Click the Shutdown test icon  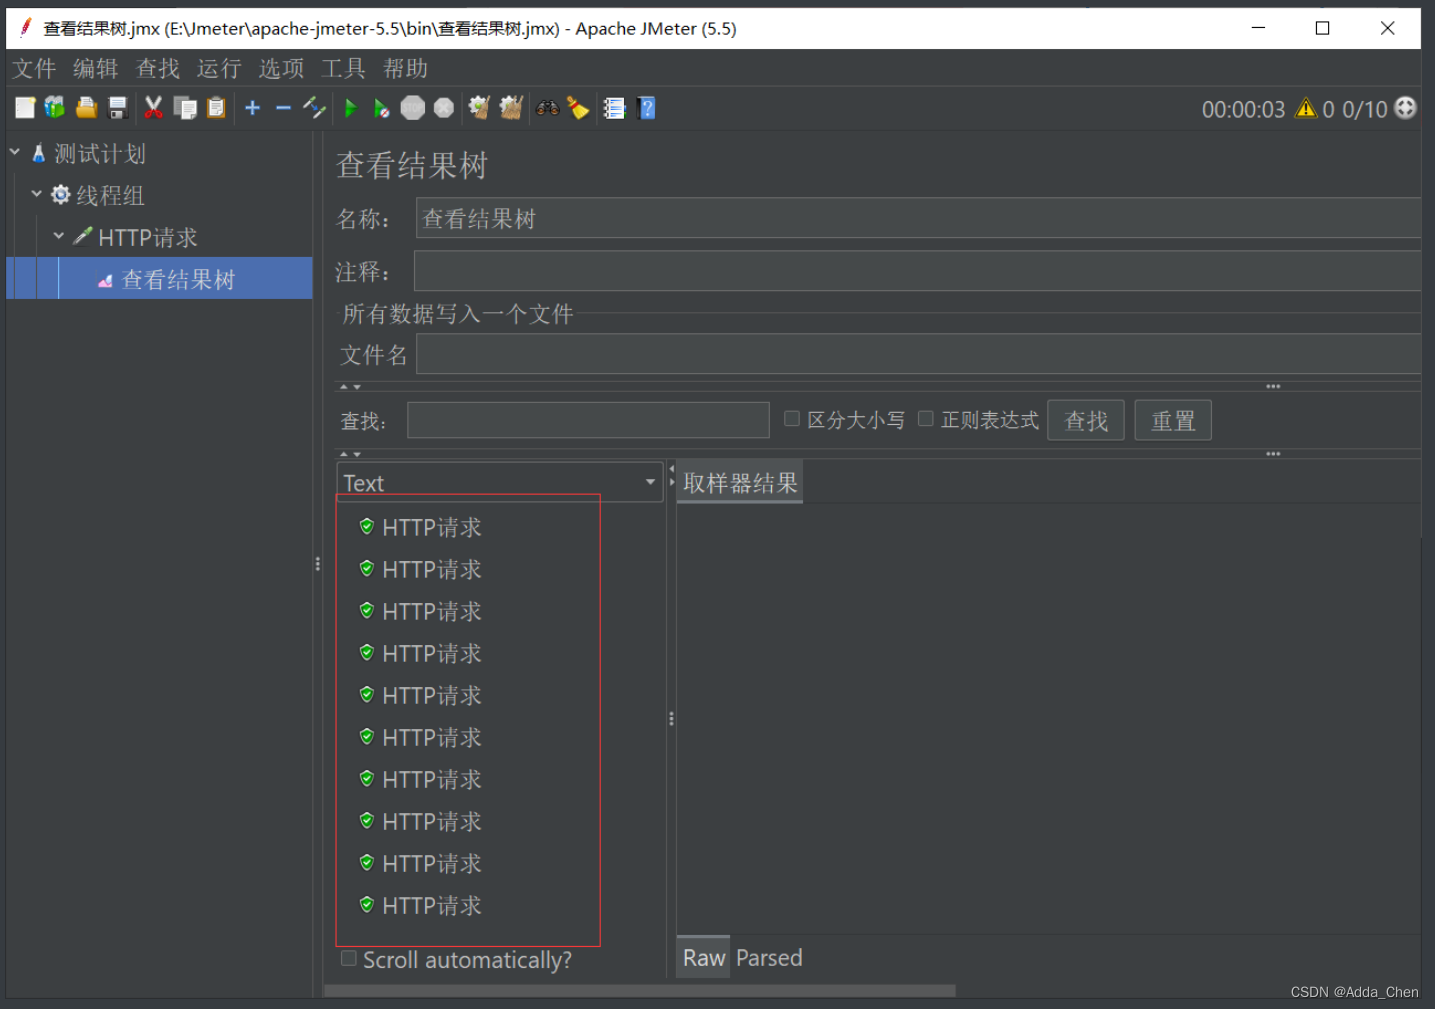pos(444,108)
